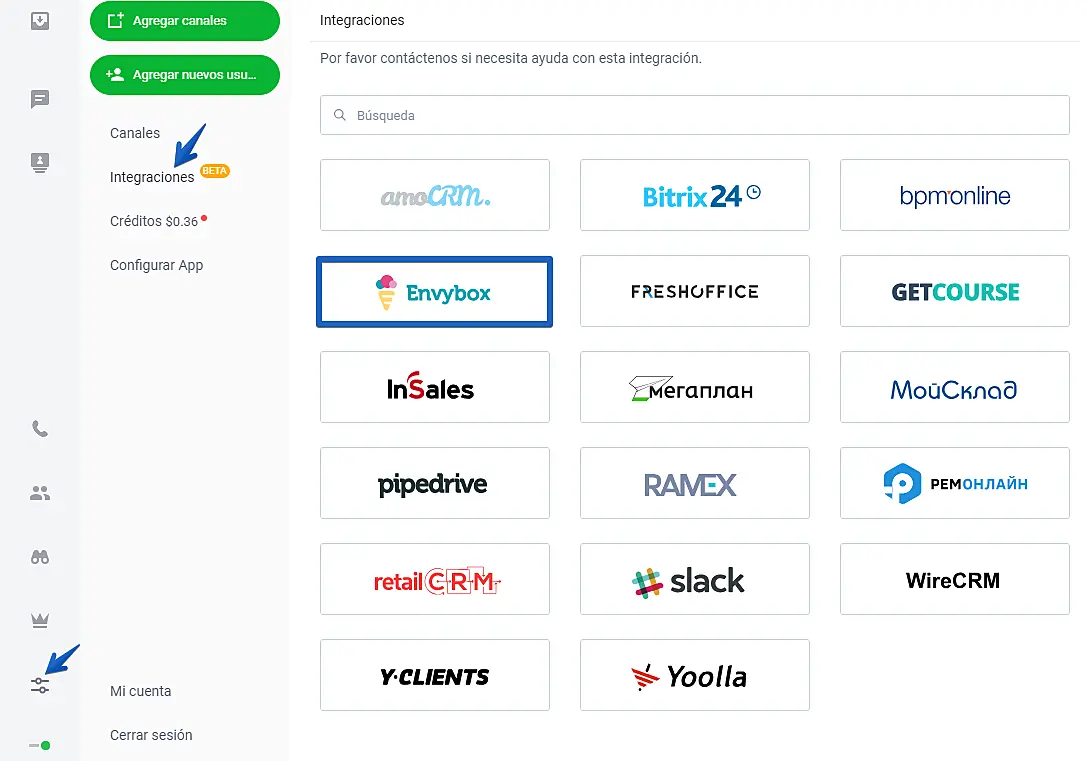
Task: Click Cerrar sesión to log out
Action: (151, 735)
